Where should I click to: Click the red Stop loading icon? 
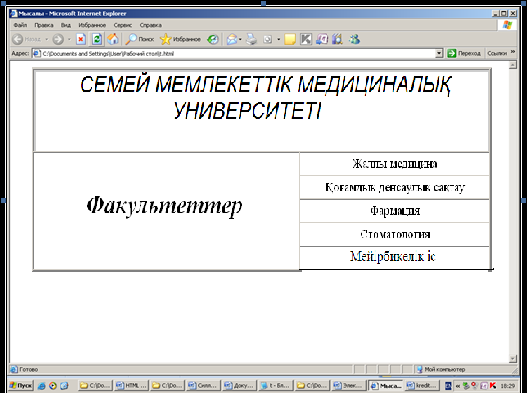point(81,39)
